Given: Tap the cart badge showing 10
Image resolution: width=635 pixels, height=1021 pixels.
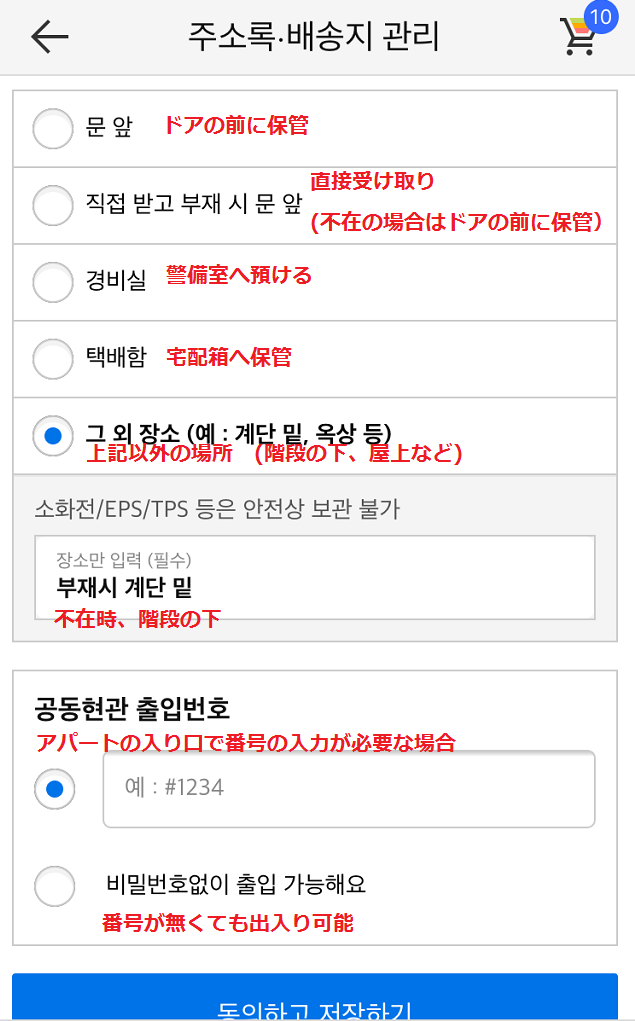Looking at the screenshot, I should tap(600, 17).
